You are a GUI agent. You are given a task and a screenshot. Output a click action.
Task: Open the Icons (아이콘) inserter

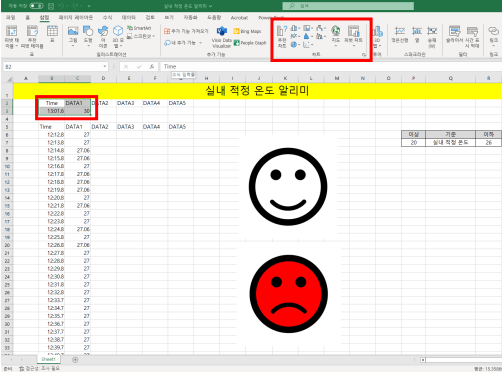tap(103, 36)
